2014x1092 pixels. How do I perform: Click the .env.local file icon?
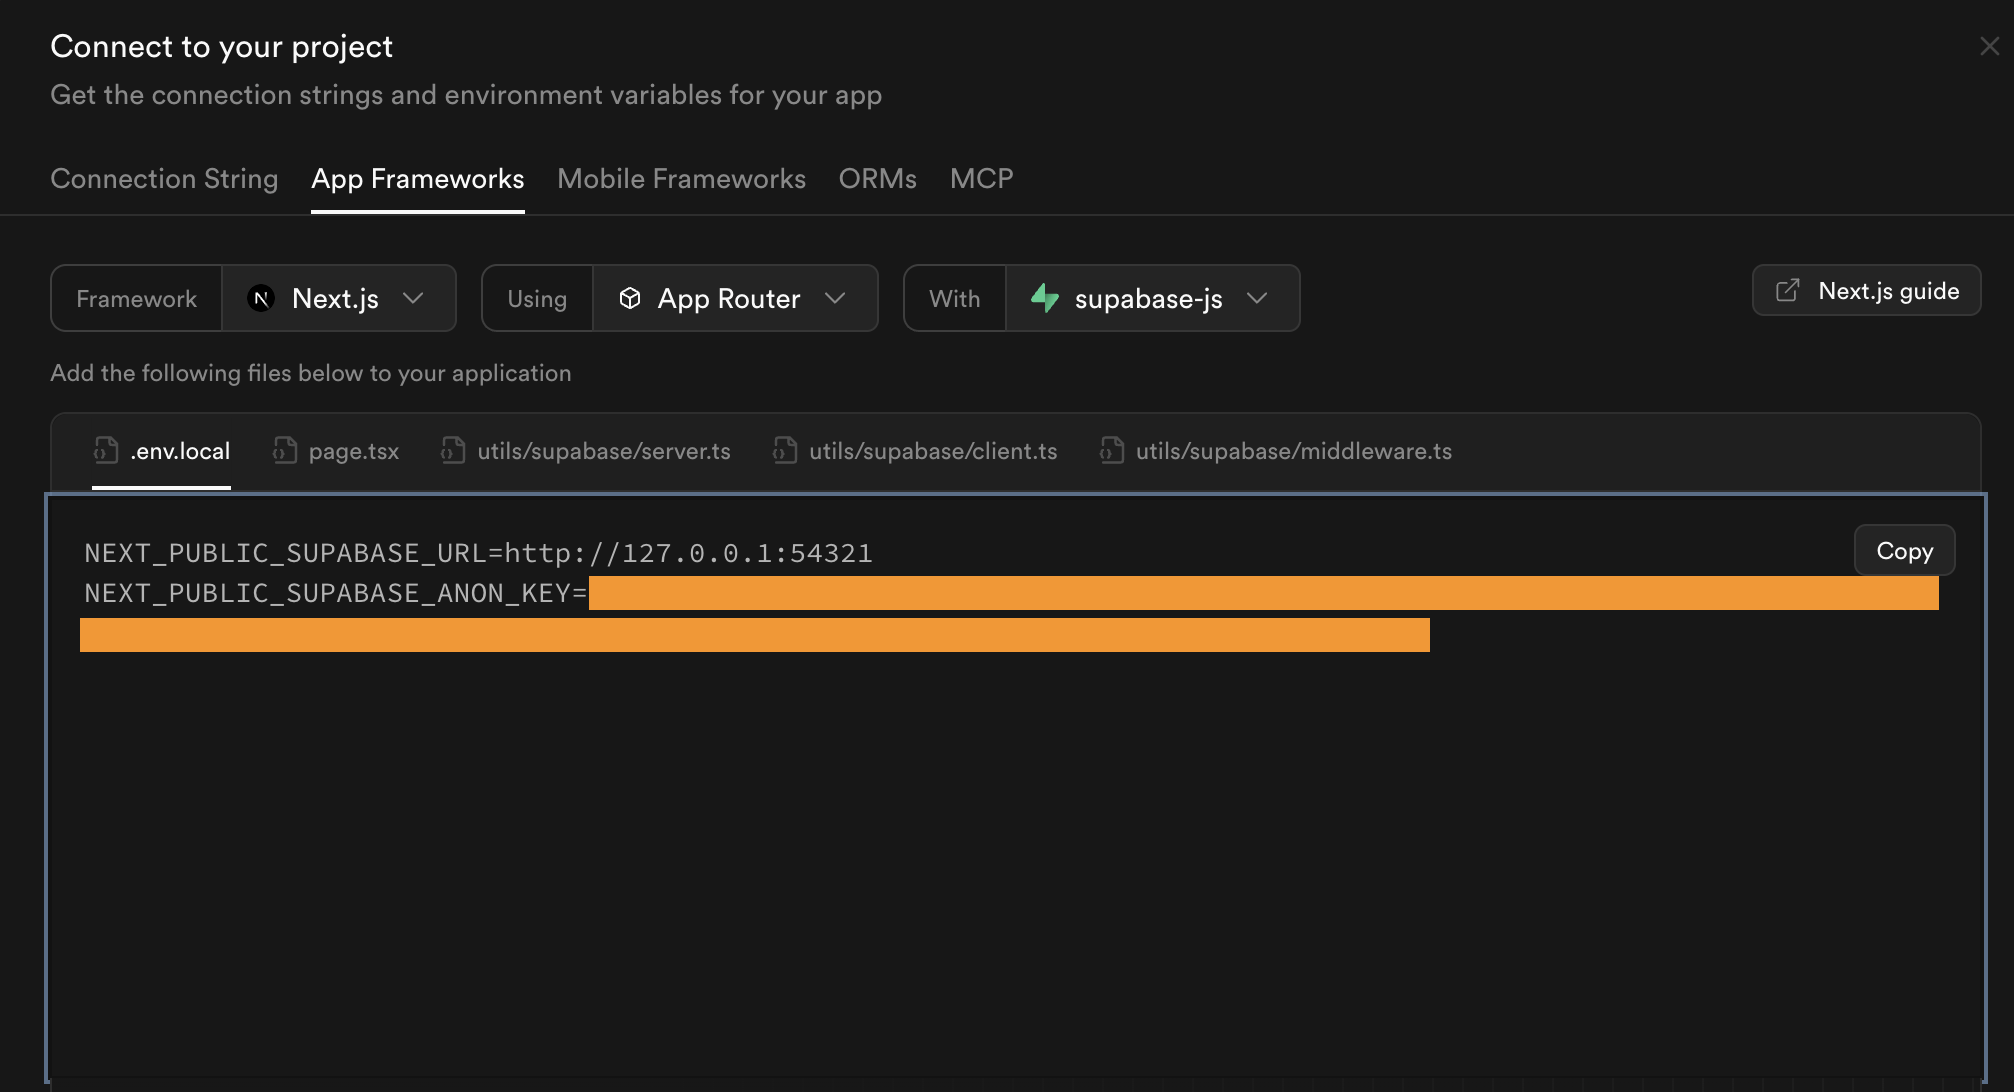tap(106, 450)
